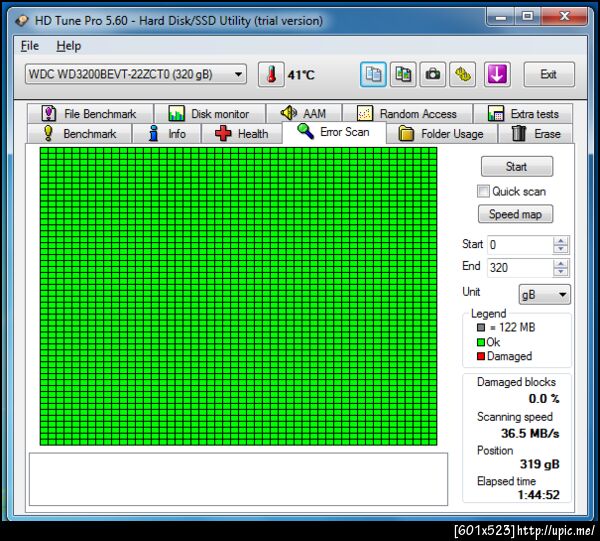This screenshot has height=541, width=600.
Task: Enable the Quick scan checkbox
Action: 483,191
